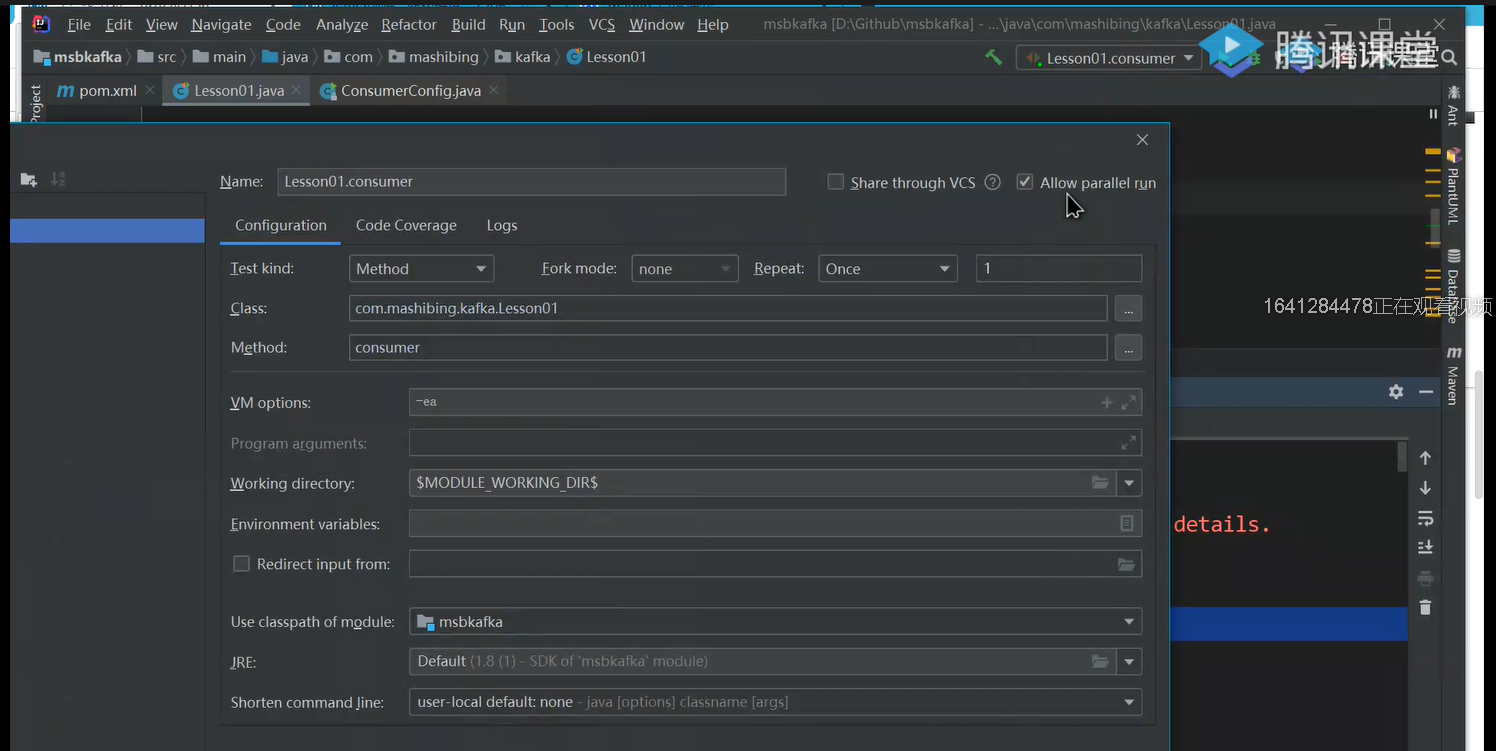The height and width of the screenshot is (751, 1496).
Task: Open the Ant tool window
Action: 1453,105
